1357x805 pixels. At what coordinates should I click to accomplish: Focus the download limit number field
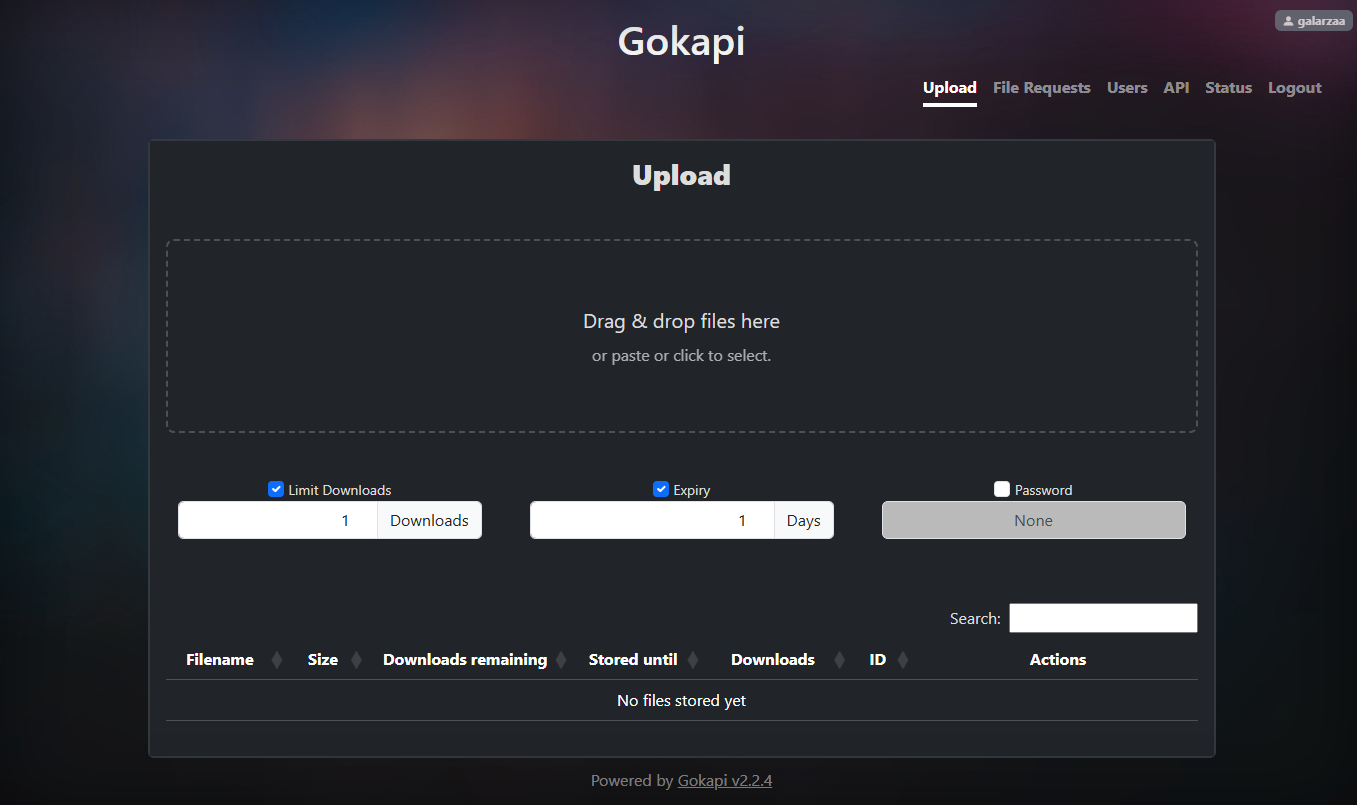pos(278,520)
